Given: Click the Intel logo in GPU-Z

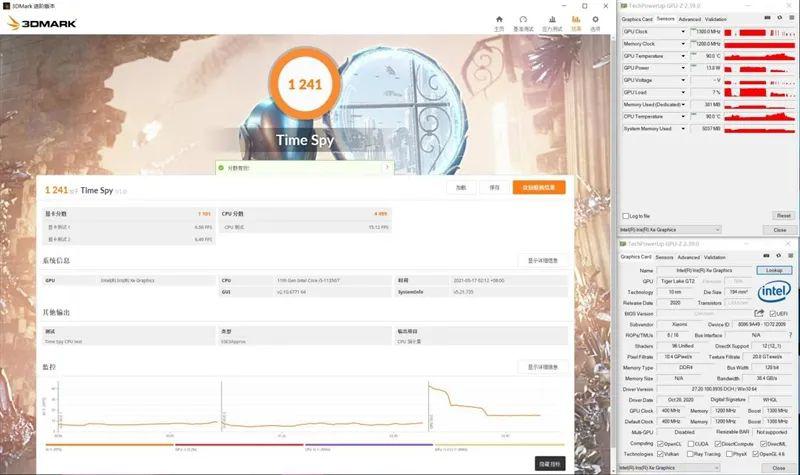Looking at the screenshot, I should [x=774, y=292].
